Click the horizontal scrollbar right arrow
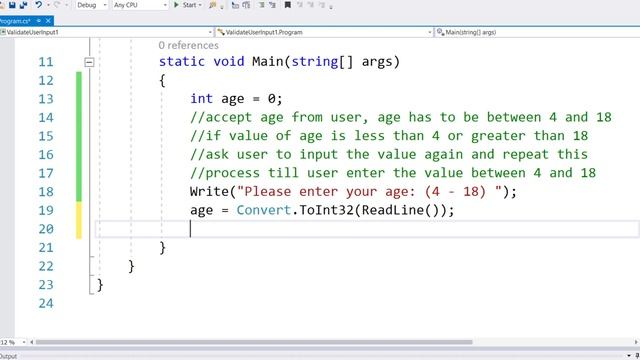The width and height of the screenshot is (640, 360). (636, 342)
